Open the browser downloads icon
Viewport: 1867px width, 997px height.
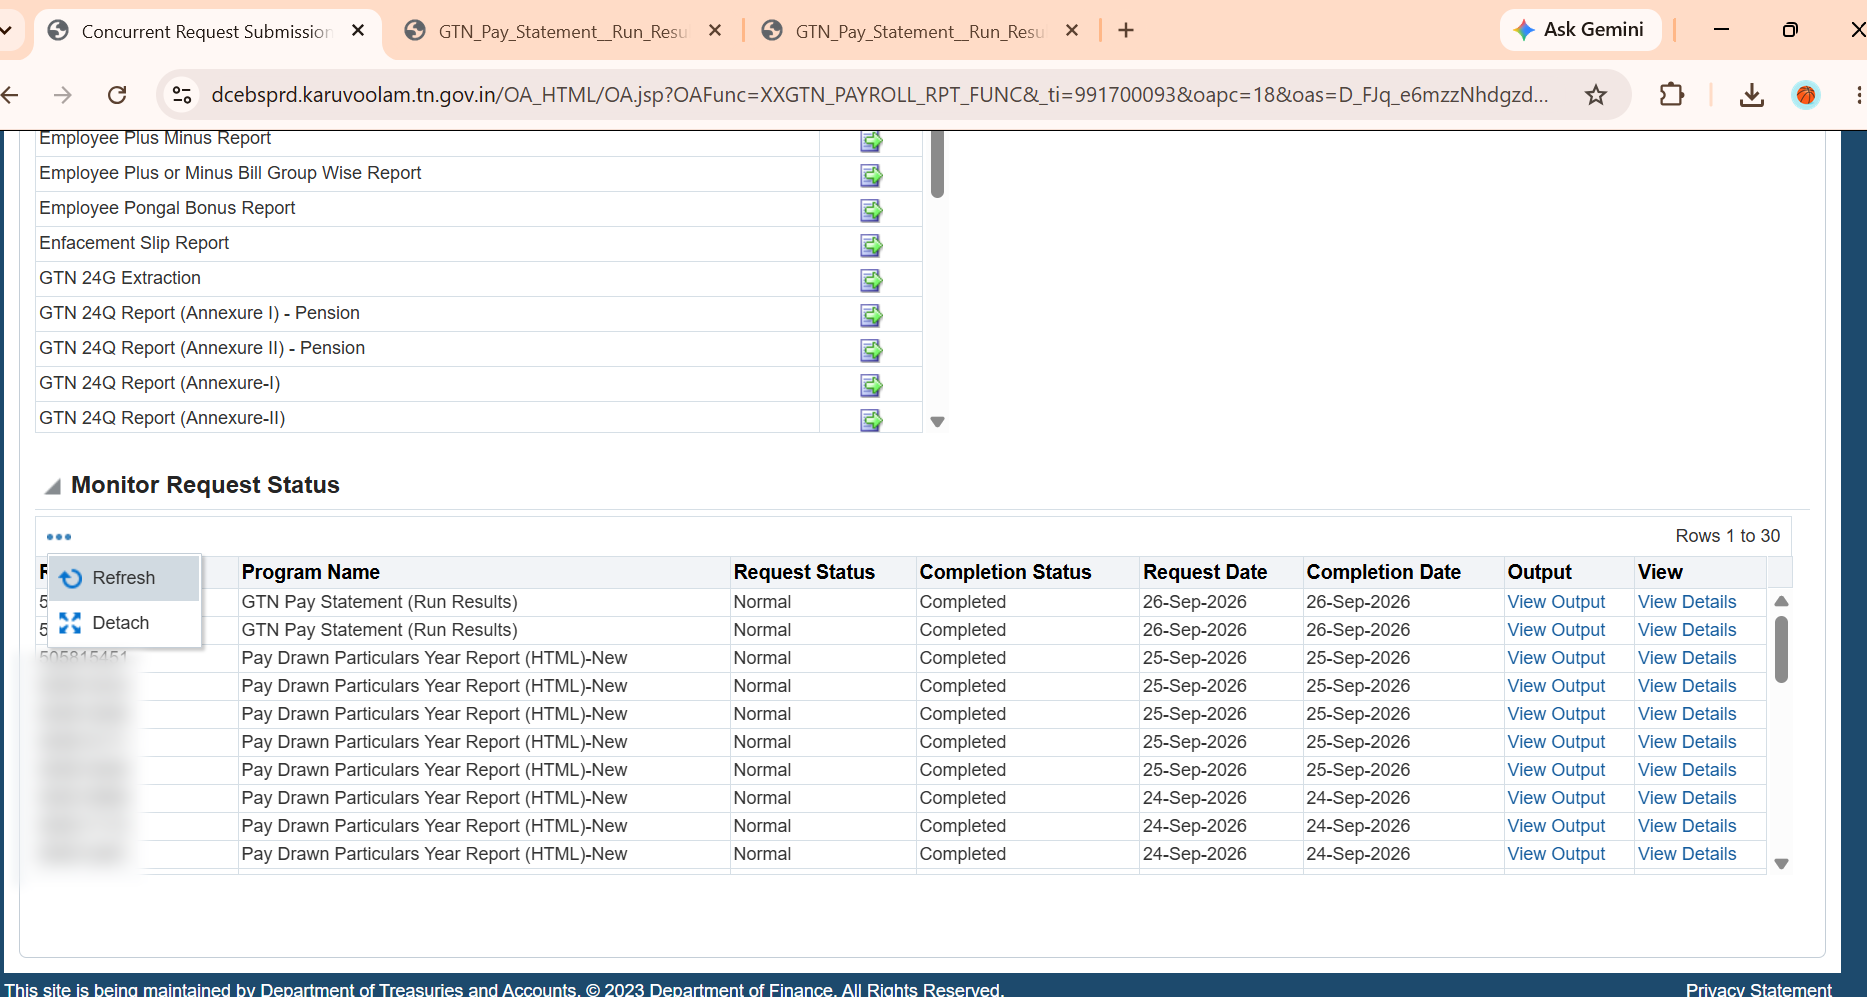[x=1752, y=95]
